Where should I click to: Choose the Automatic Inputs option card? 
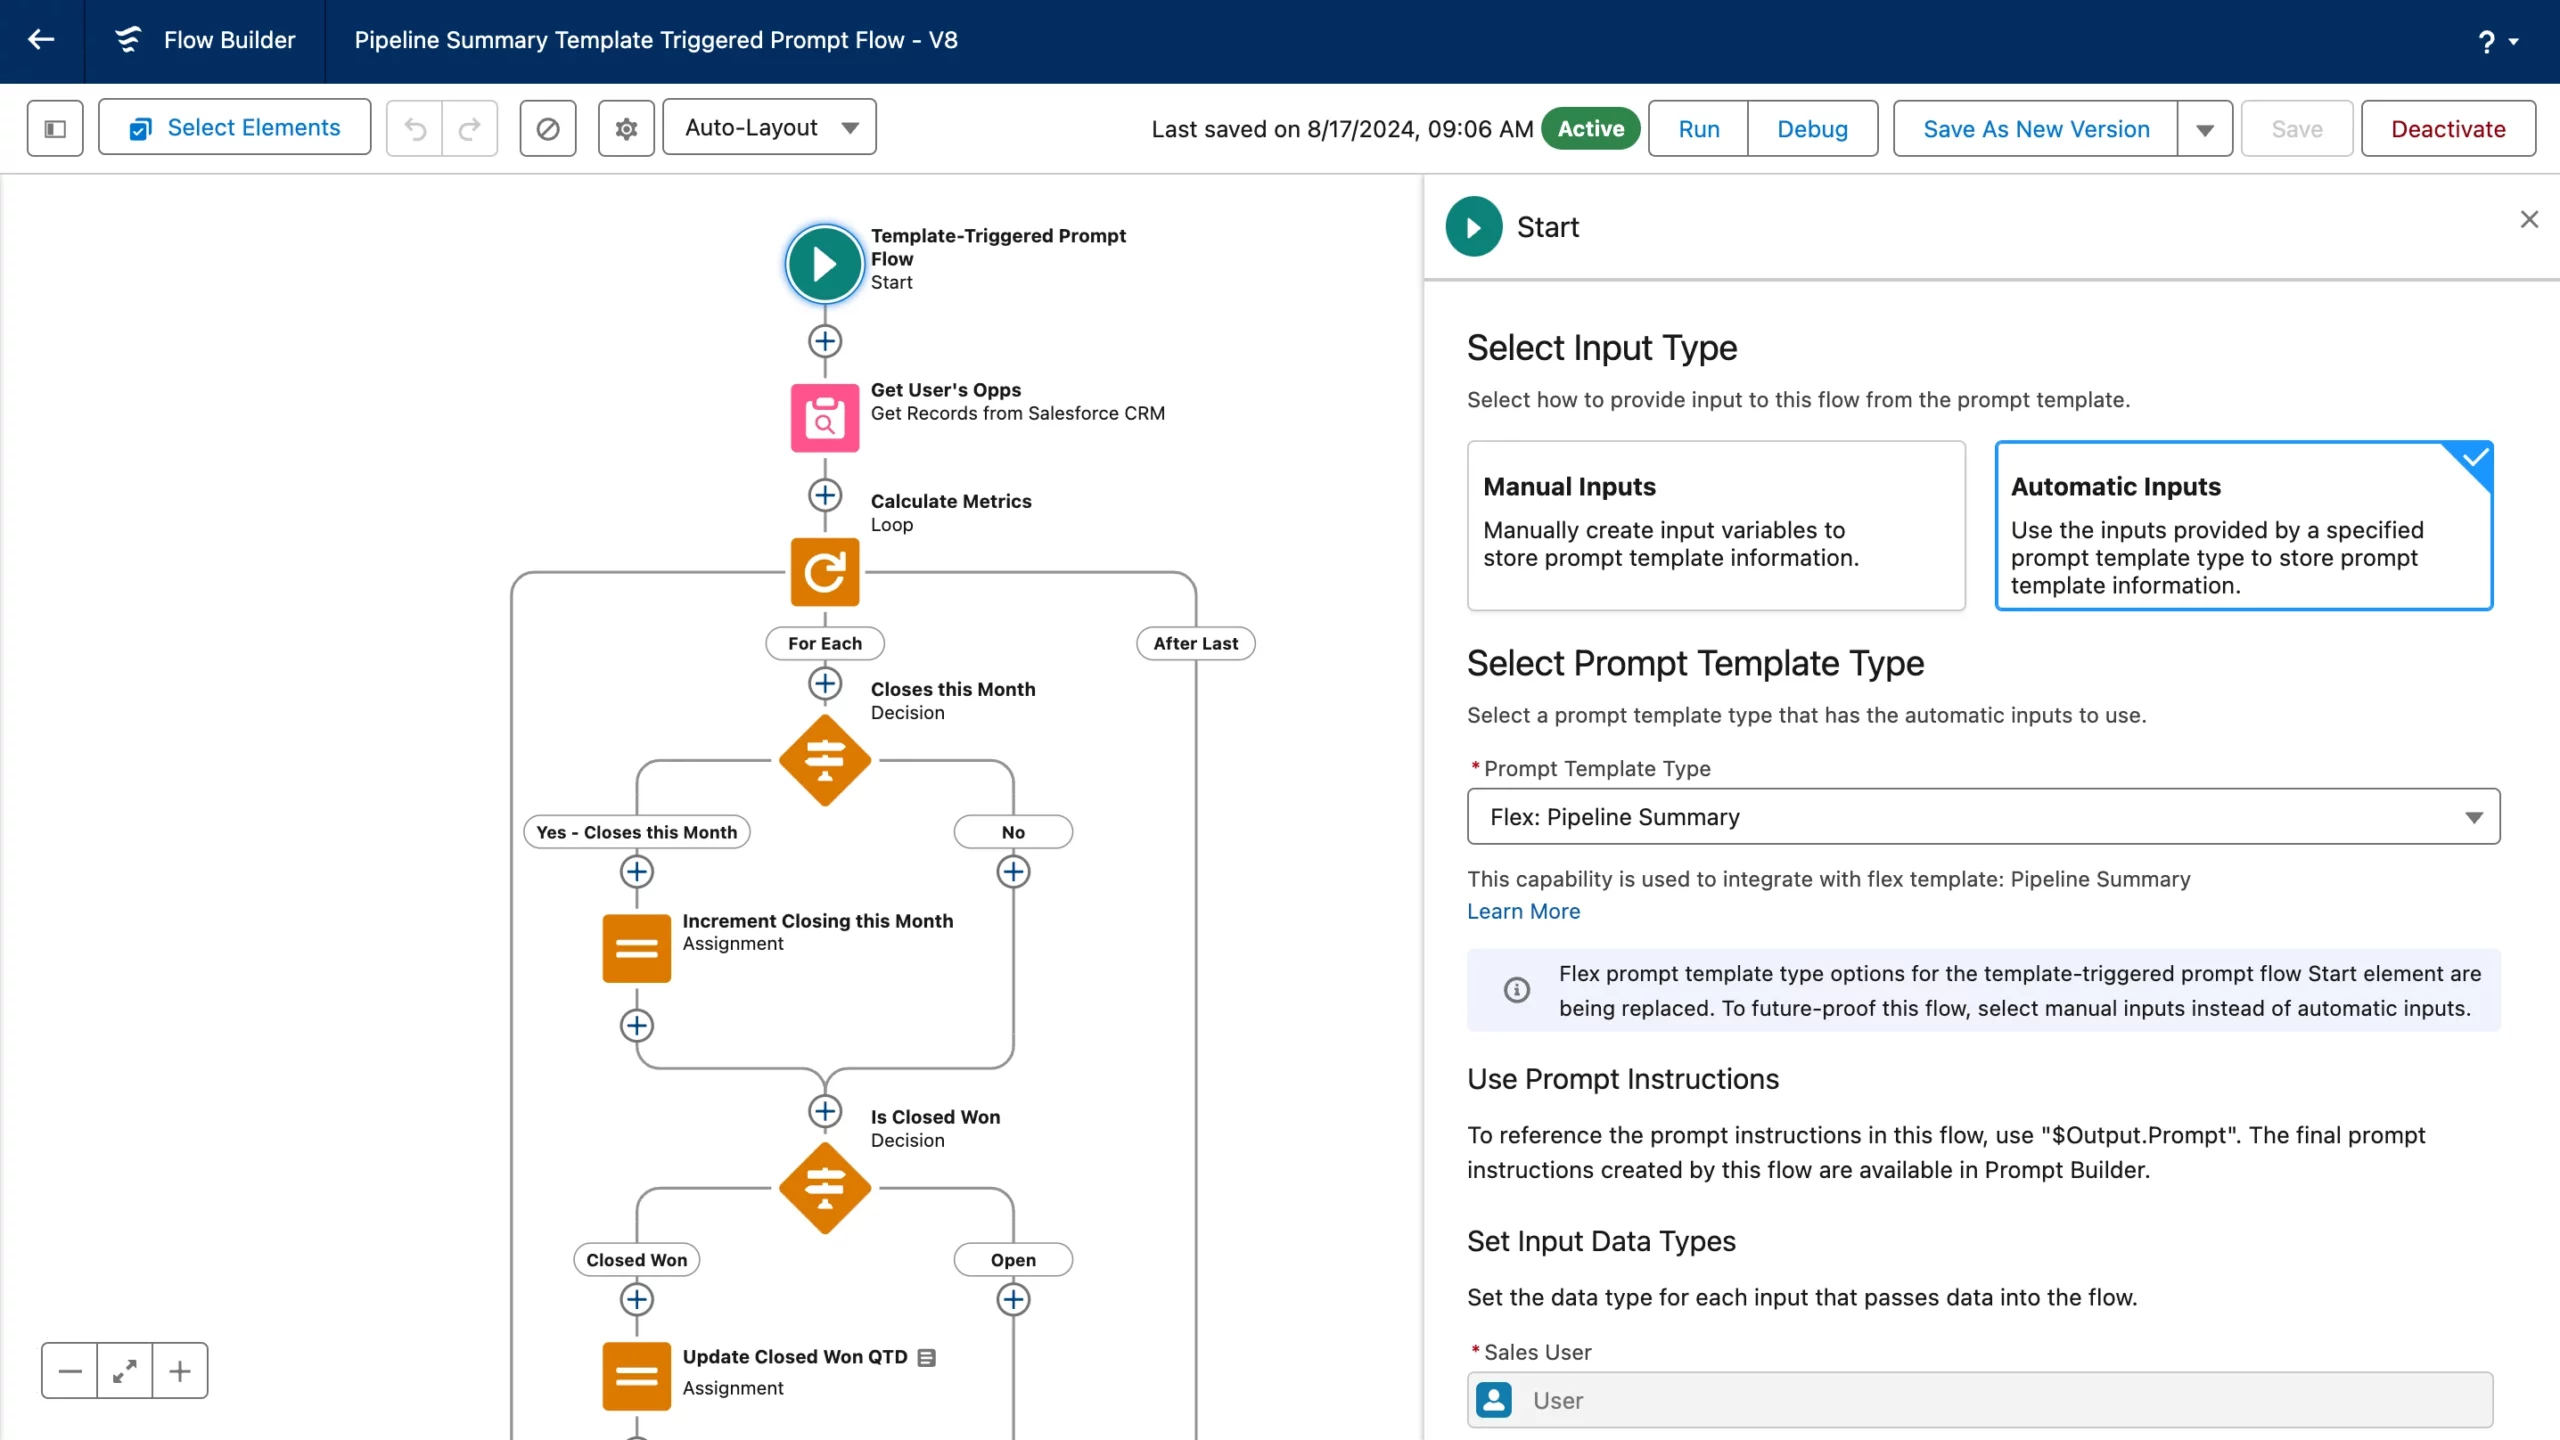click(2243, 525)
